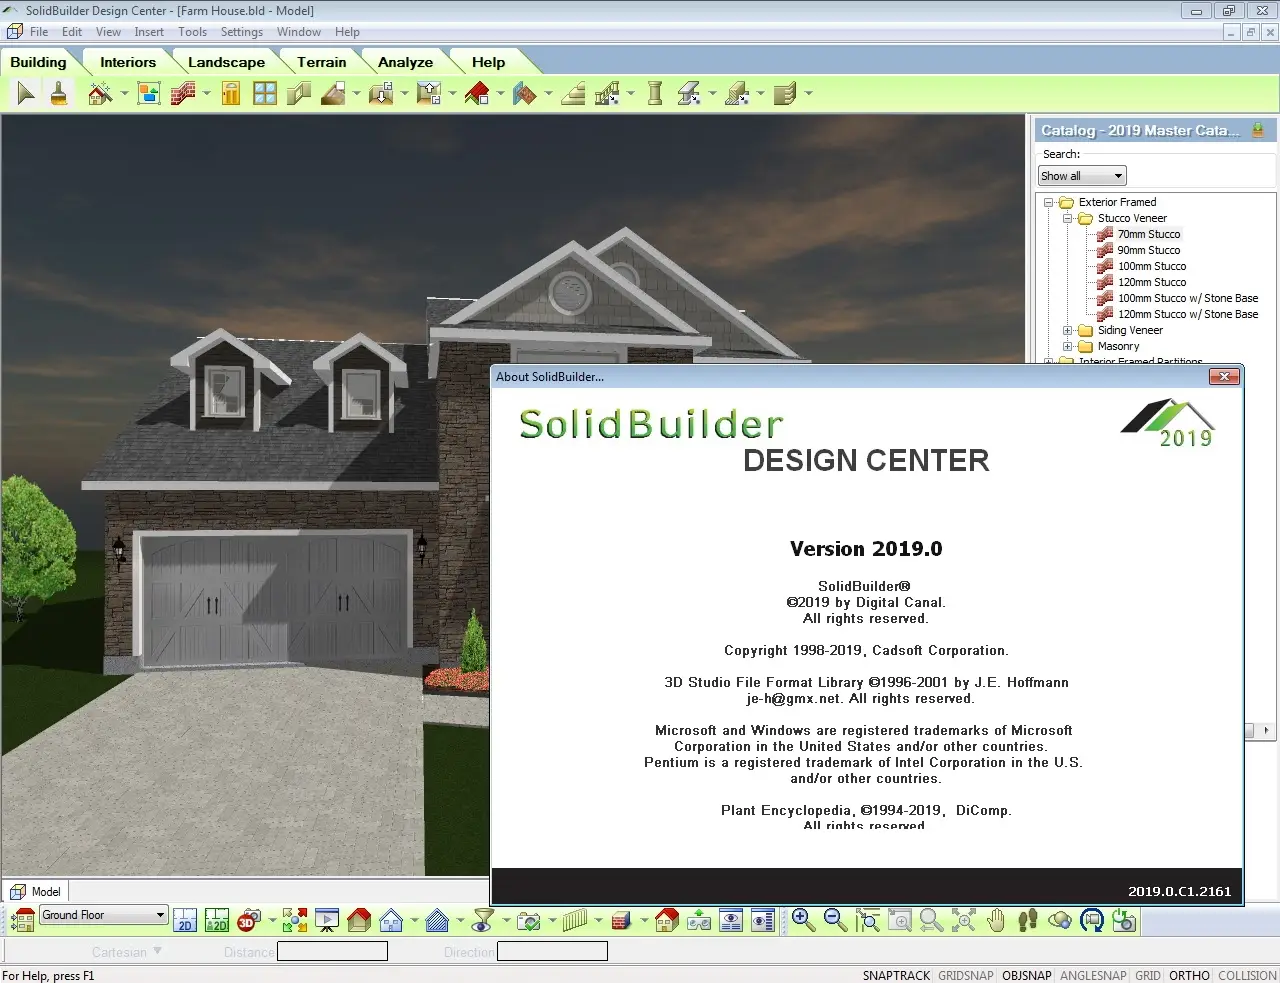Image resolution: width=1280 pixels, height=983 pixels.
Task: Toggle GRID display in the status bar
Action: [x=1148, y=975]
